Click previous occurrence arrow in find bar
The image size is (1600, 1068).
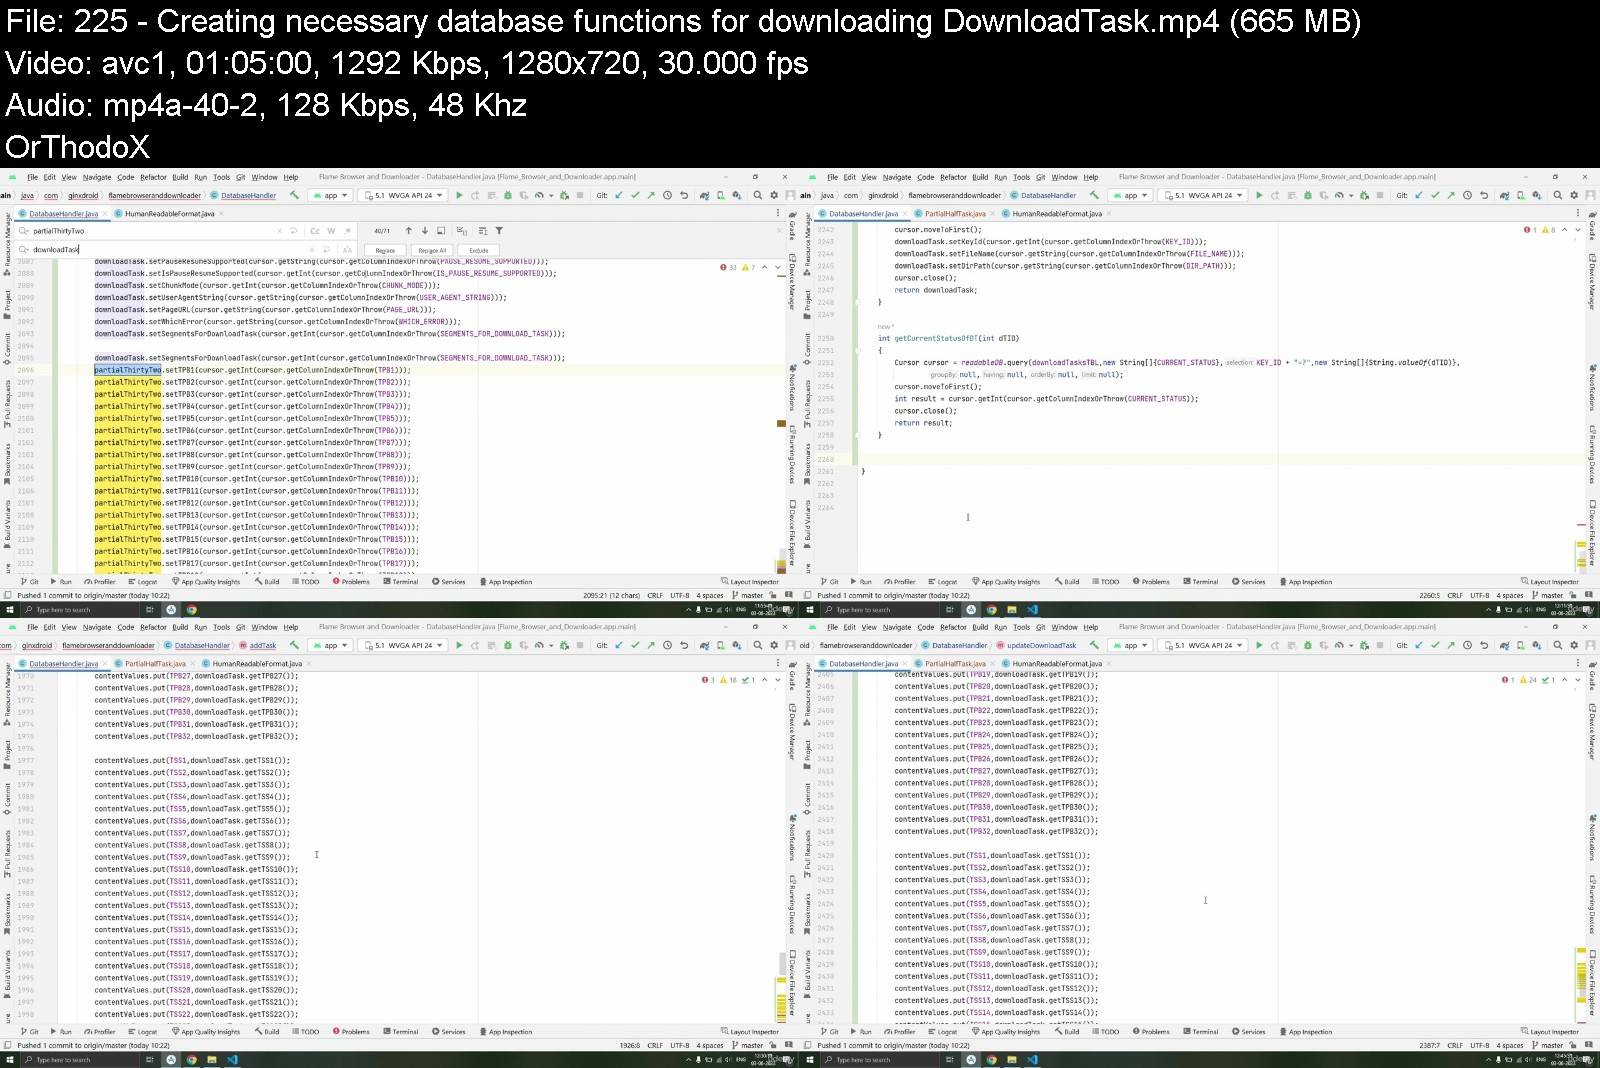pyautogui.click(x=408, y=231)
